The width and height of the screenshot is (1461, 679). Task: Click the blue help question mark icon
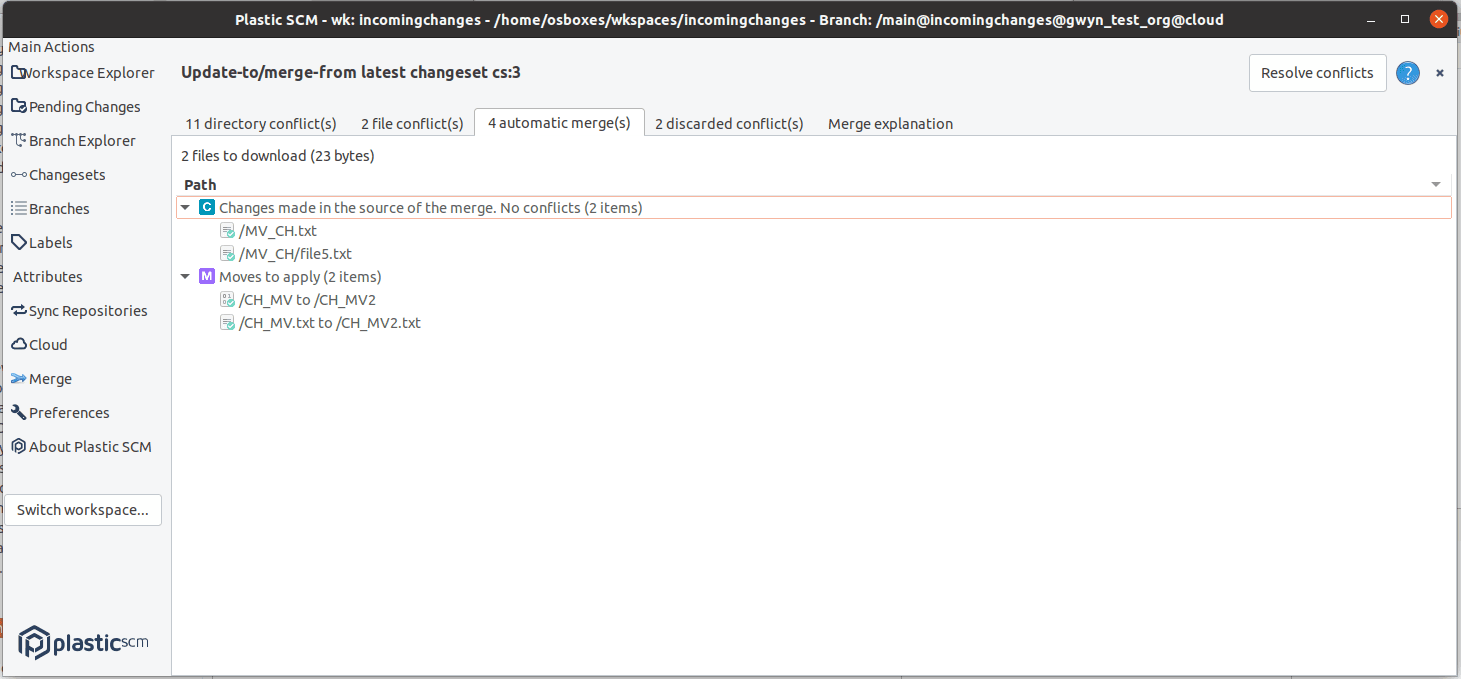click(1408, 73)
